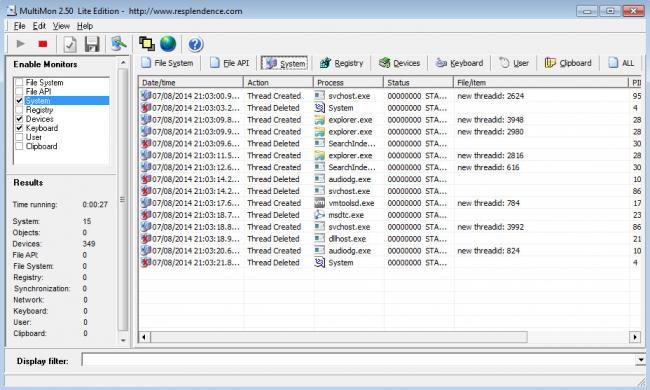
Task: Click the find/search toolbar icon
Action: pos(119,44)
